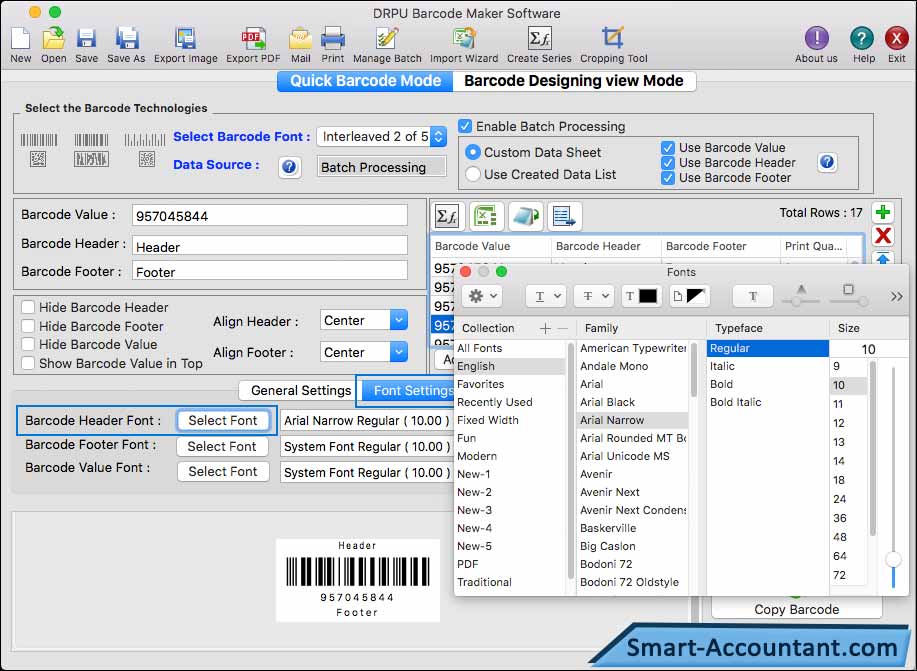Click the sigma series icon above data table
This screenshot has width=917, height=671.
pyautogui.click(x=447, y=217)
